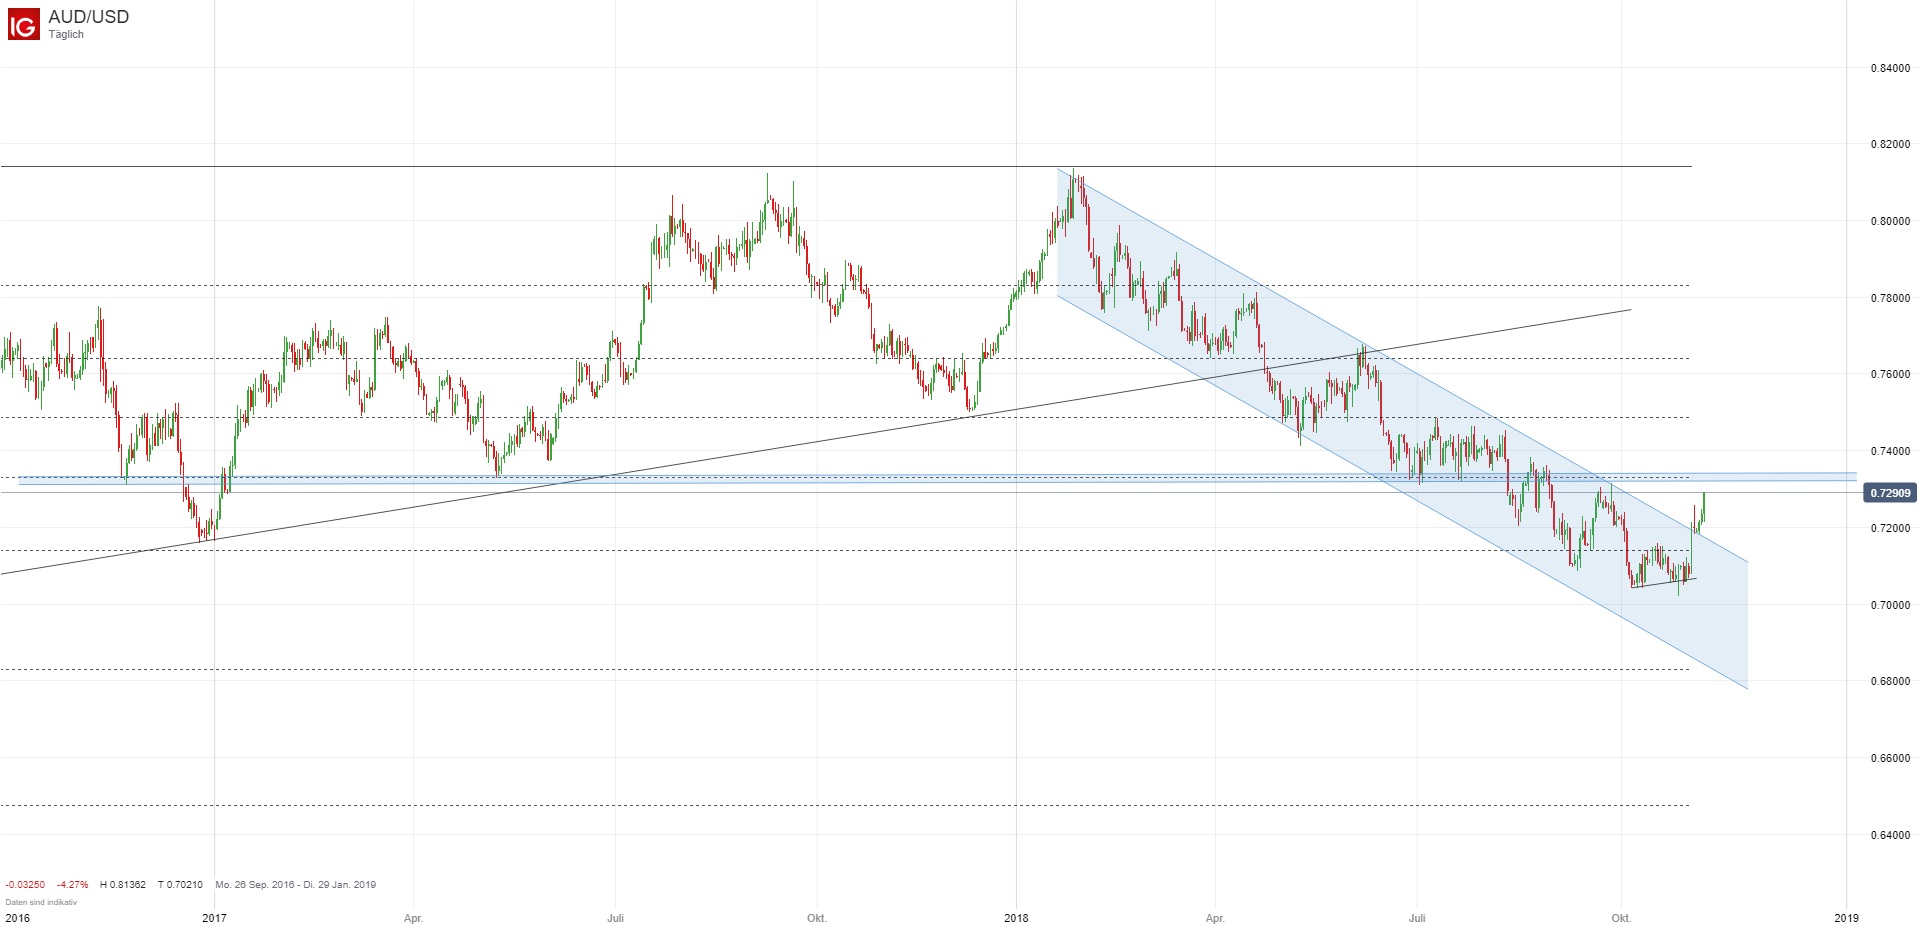This screenshot has height=927, width=1920.
Task: Select the 0.76000 price axis label
Action: pyautogui.click(x=1890, y=374)
